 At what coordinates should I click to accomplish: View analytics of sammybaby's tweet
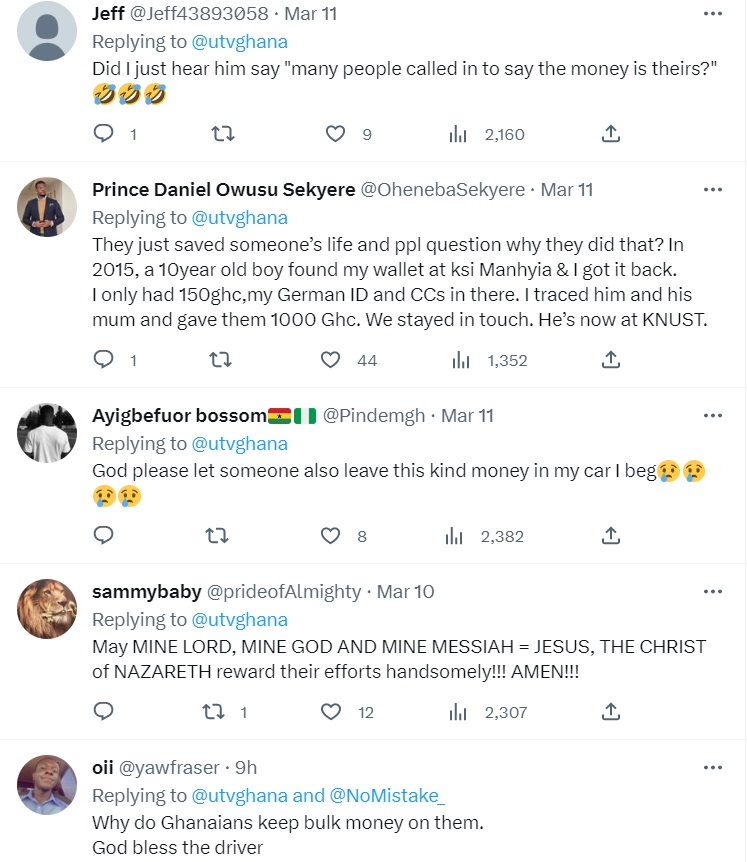(459, 712)
